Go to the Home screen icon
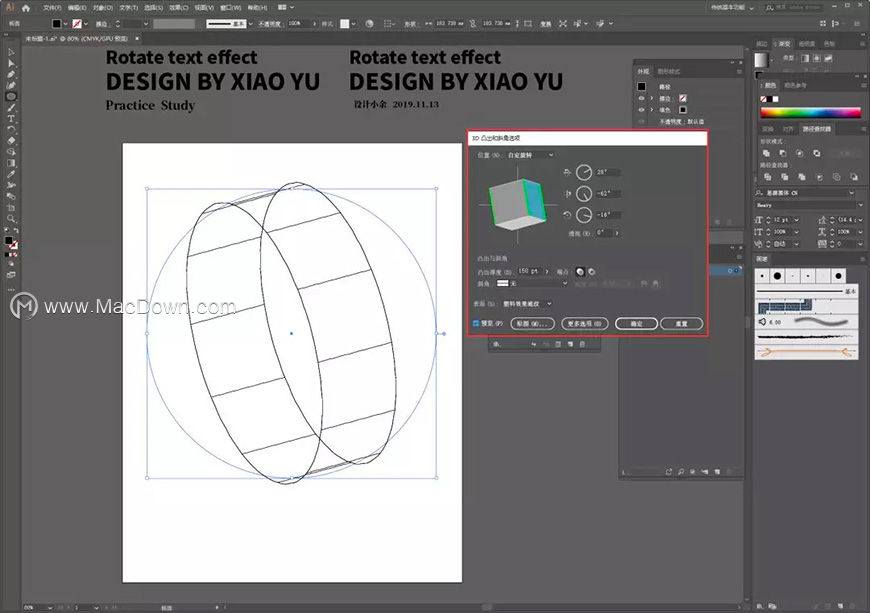This screenshot has width=870, height=613. [26, 8]
